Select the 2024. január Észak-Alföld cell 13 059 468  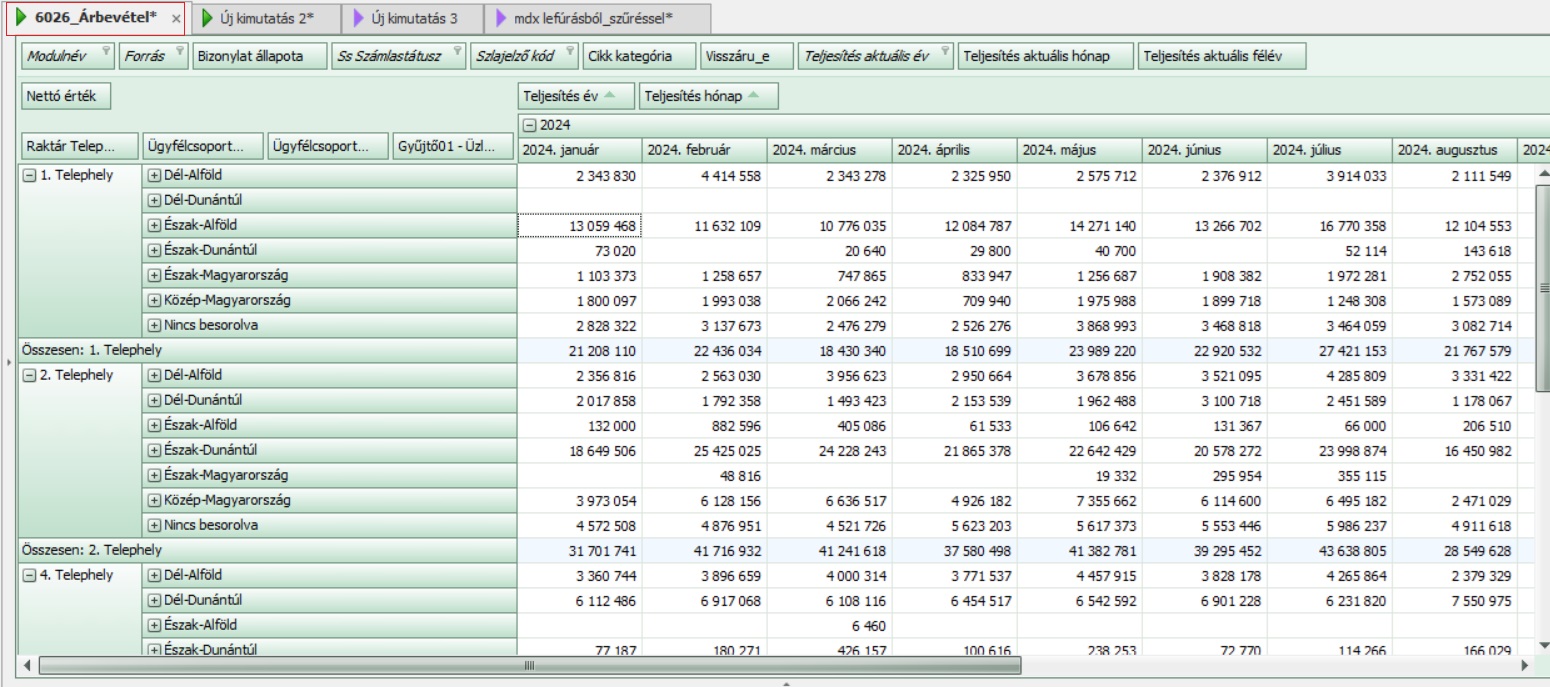(579, 226)
